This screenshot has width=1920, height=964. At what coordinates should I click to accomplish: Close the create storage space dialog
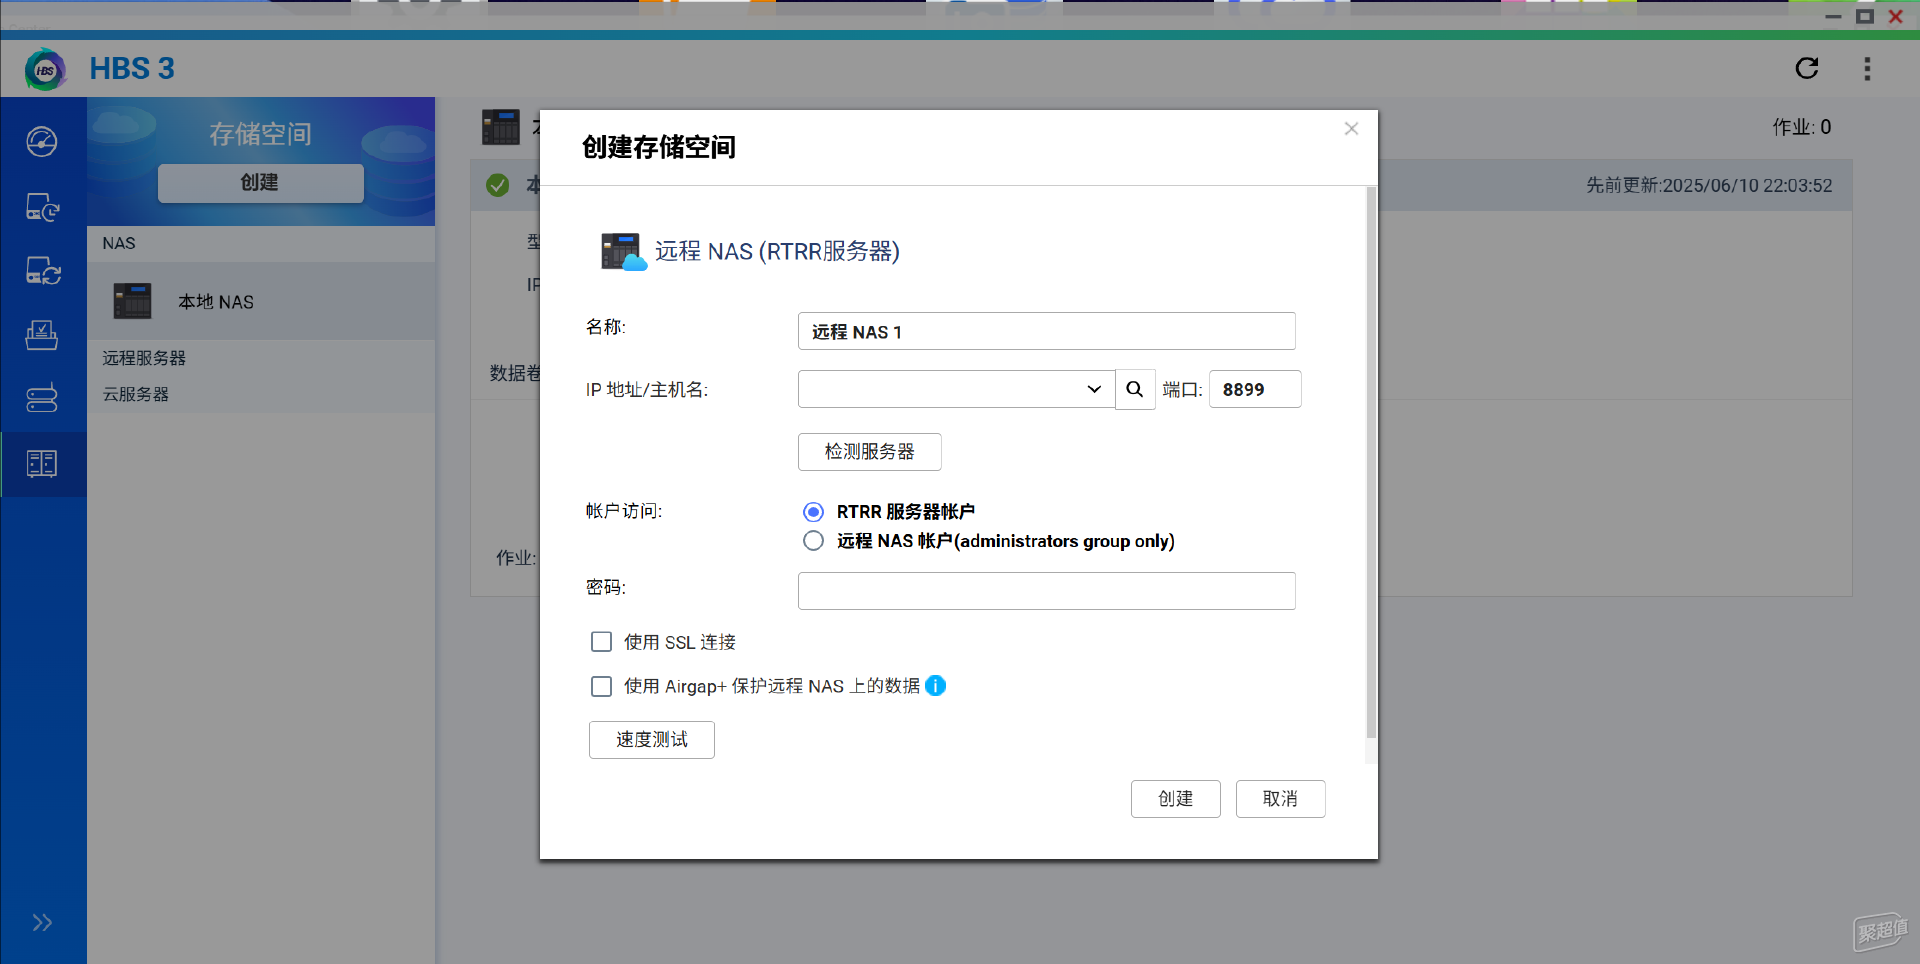coord(1351,128)
